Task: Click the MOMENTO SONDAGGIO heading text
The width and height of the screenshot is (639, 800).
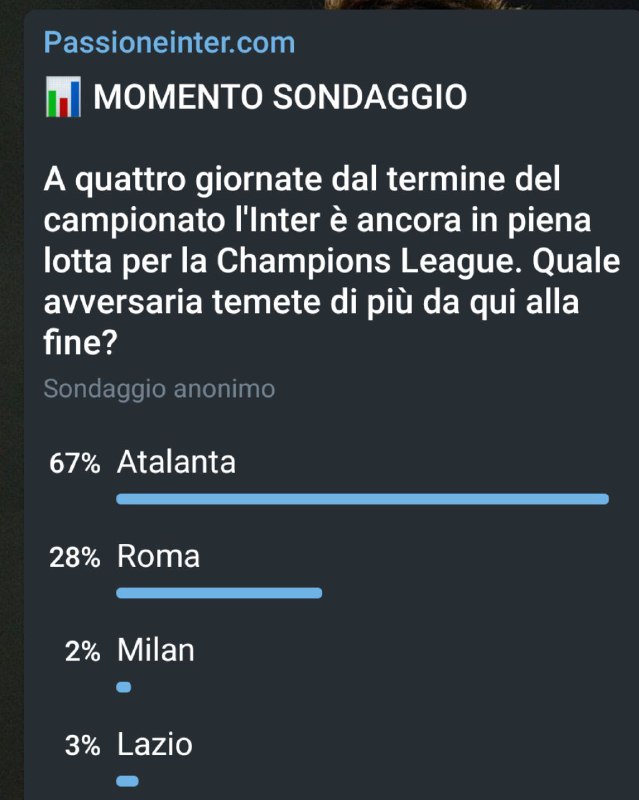Action: [x=279, y=98]
